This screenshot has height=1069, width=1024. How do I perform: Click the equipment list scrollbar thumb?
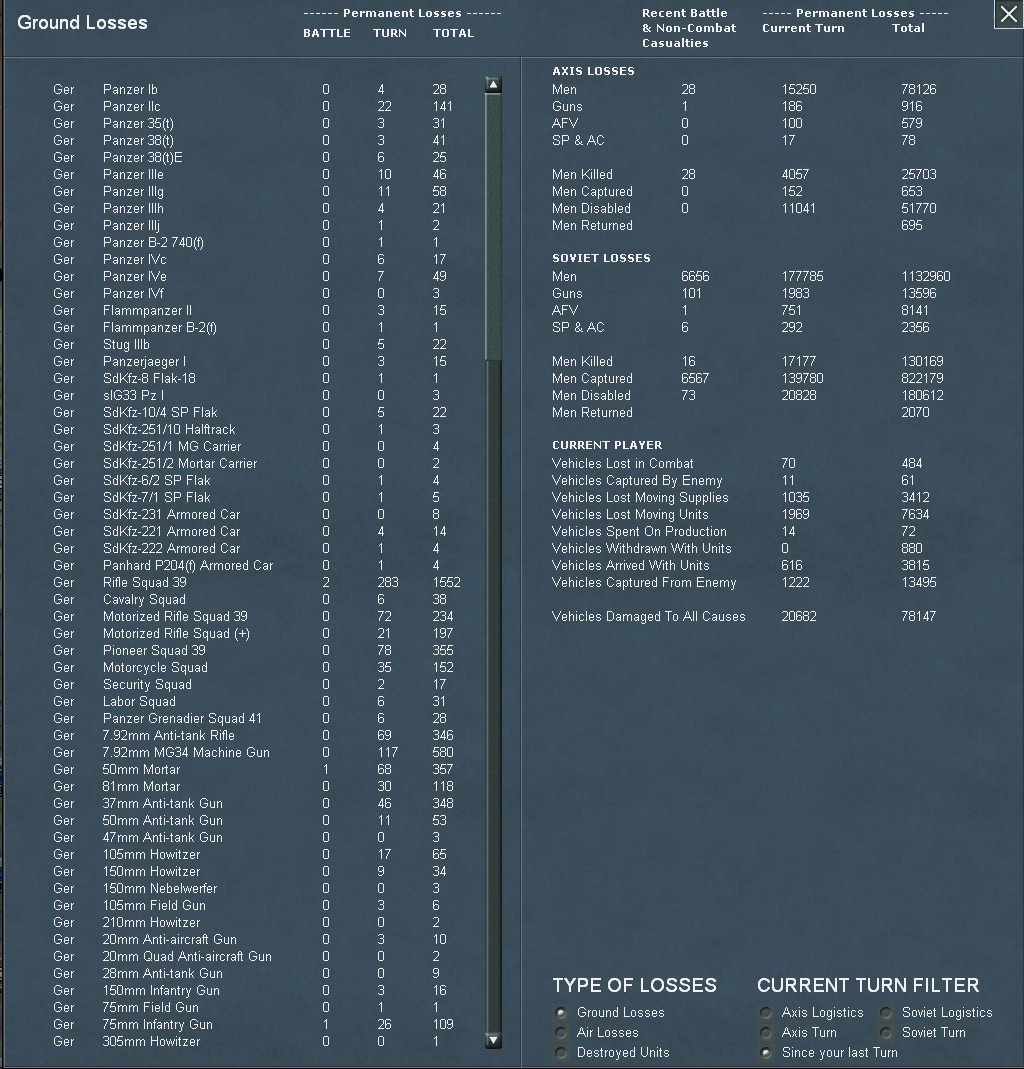(x=493, y=227)
